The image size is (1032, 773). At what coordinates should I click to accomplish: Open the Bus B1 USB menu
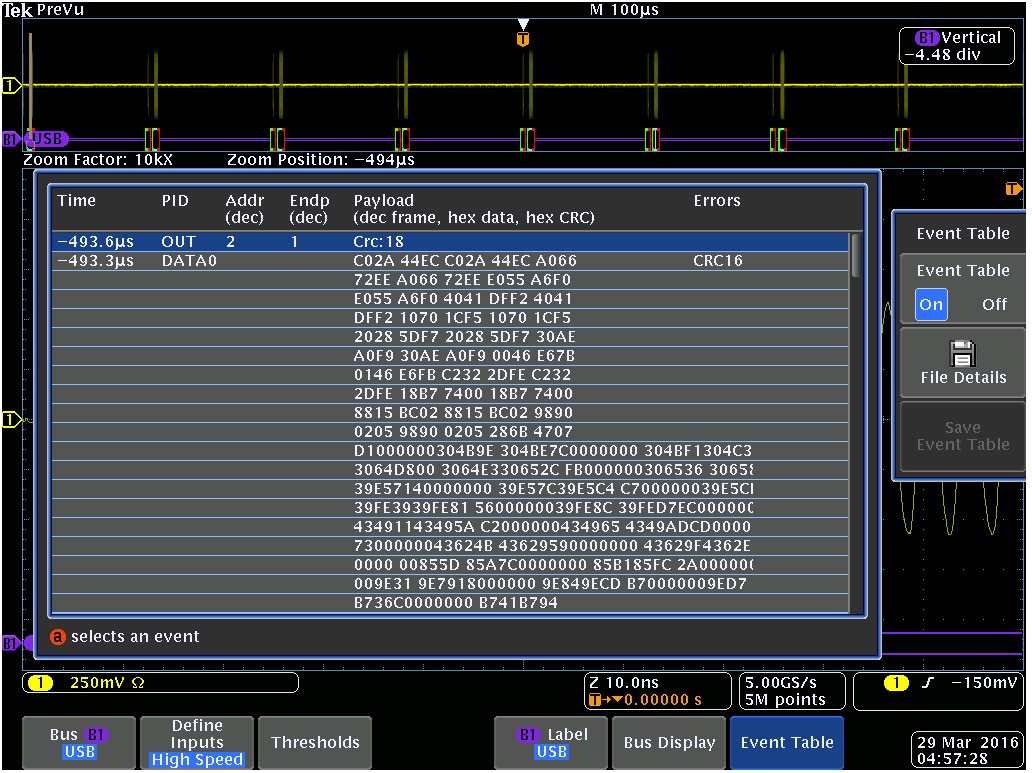(79, 743)
